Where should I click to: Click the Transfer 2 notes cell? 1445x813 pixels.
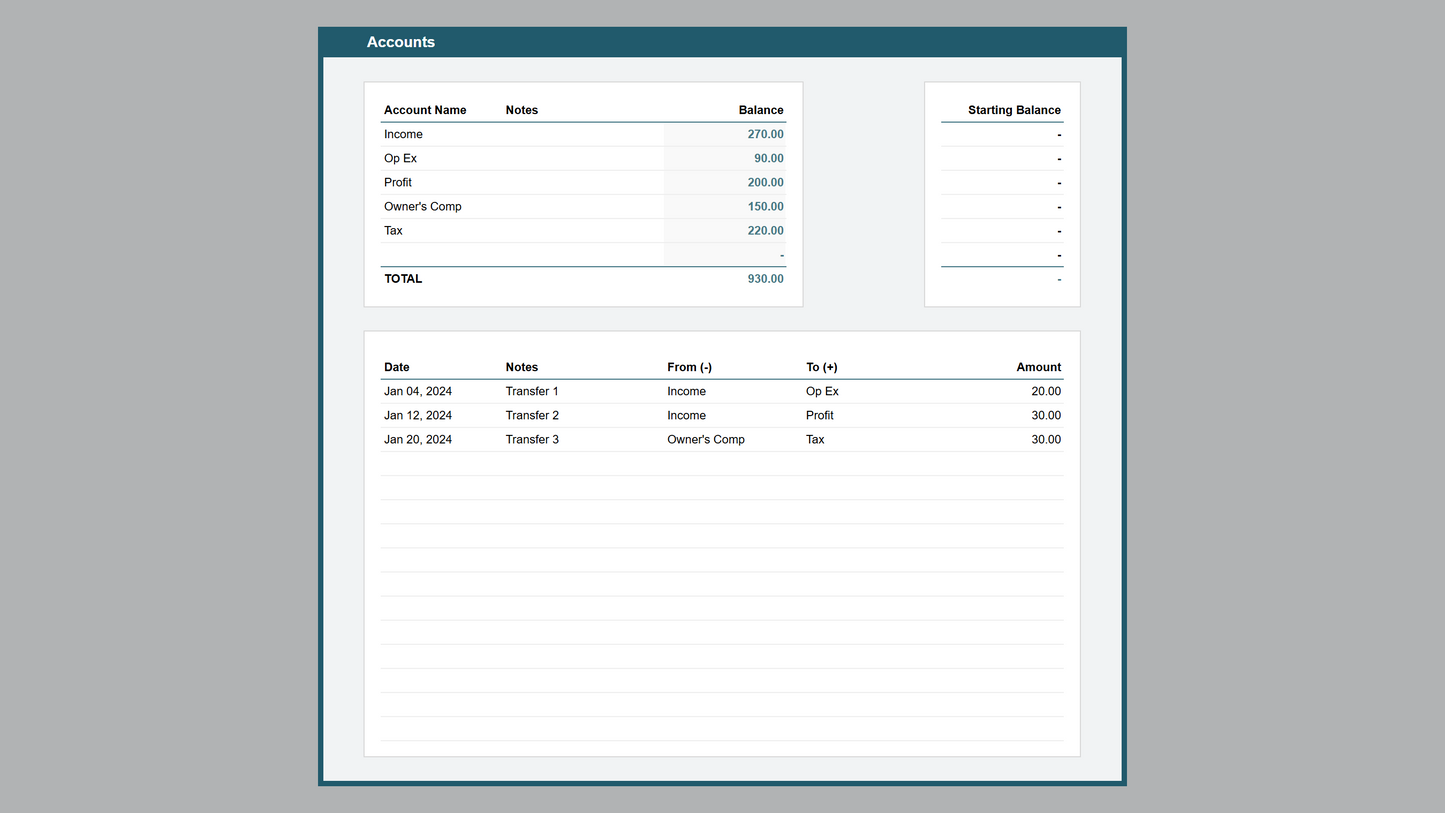pos(532,415)
